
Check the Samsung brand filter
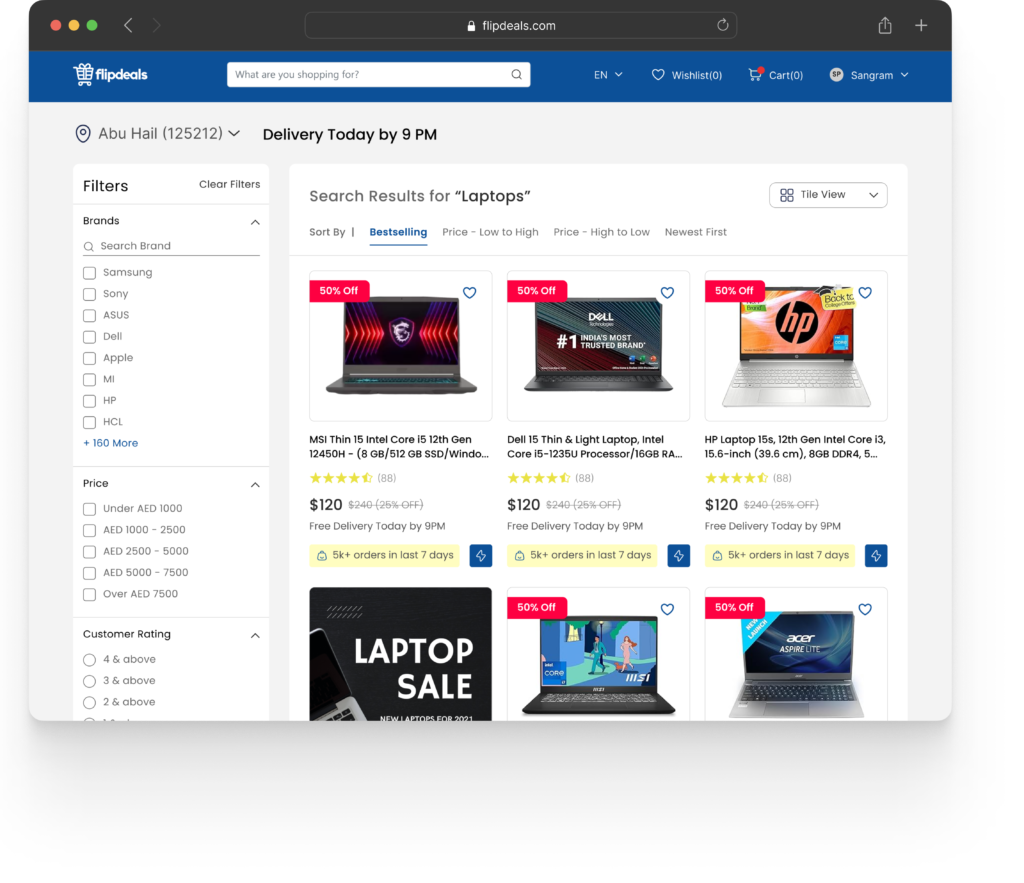point(89,273)
